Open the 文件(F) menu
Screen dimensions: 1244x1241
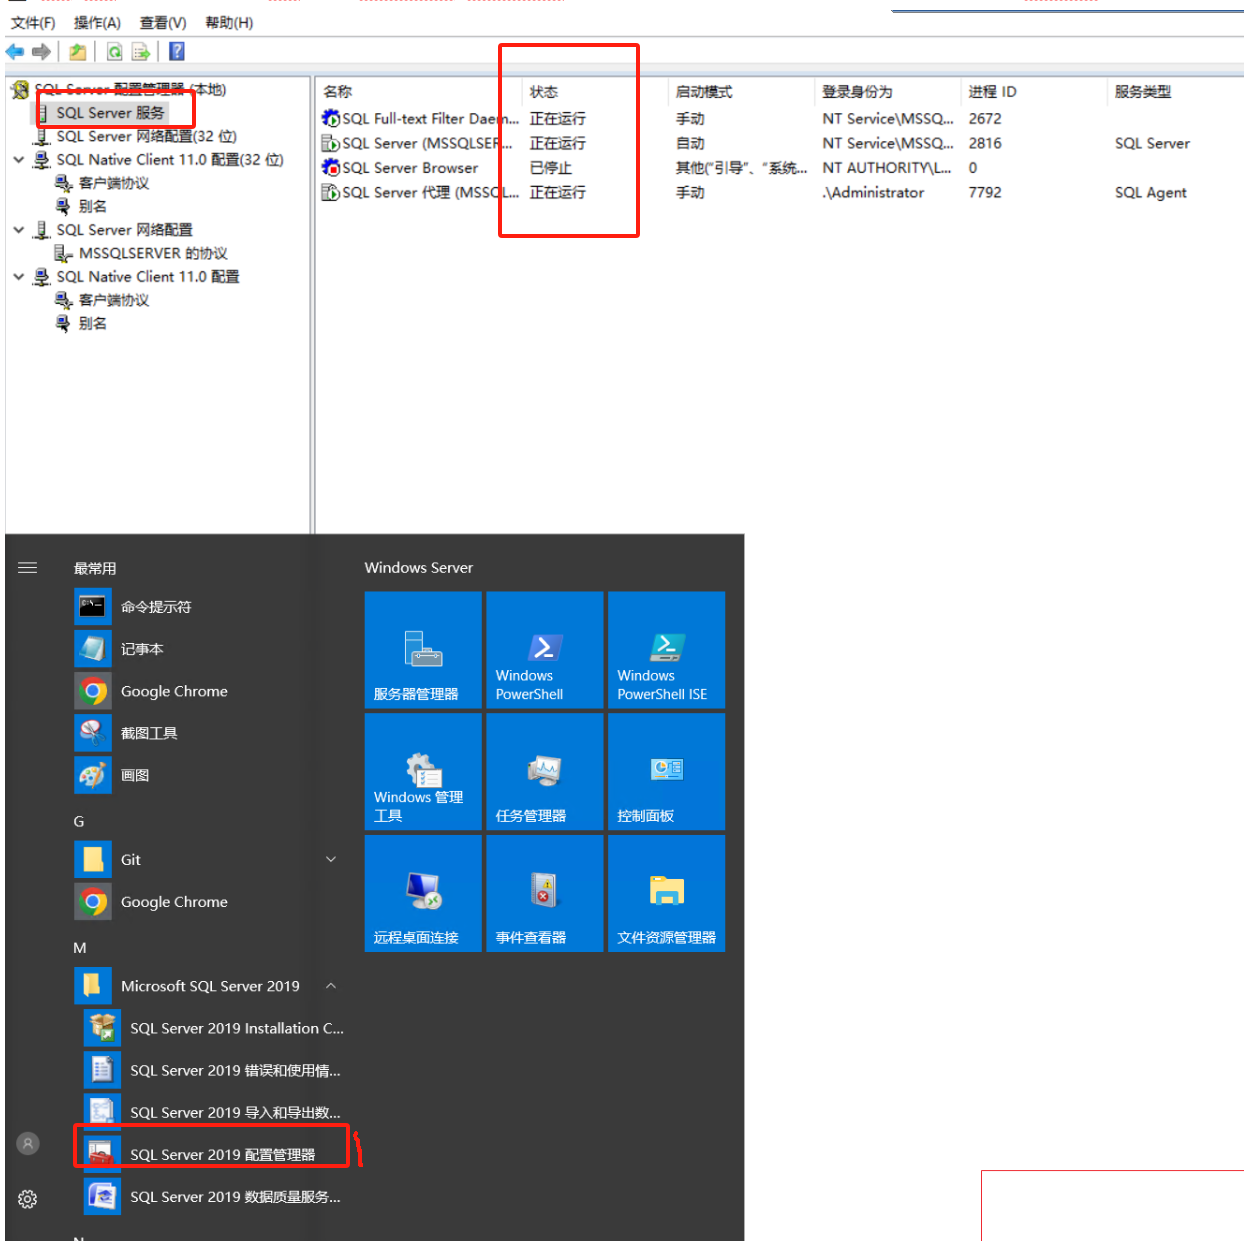pos(33,22)
